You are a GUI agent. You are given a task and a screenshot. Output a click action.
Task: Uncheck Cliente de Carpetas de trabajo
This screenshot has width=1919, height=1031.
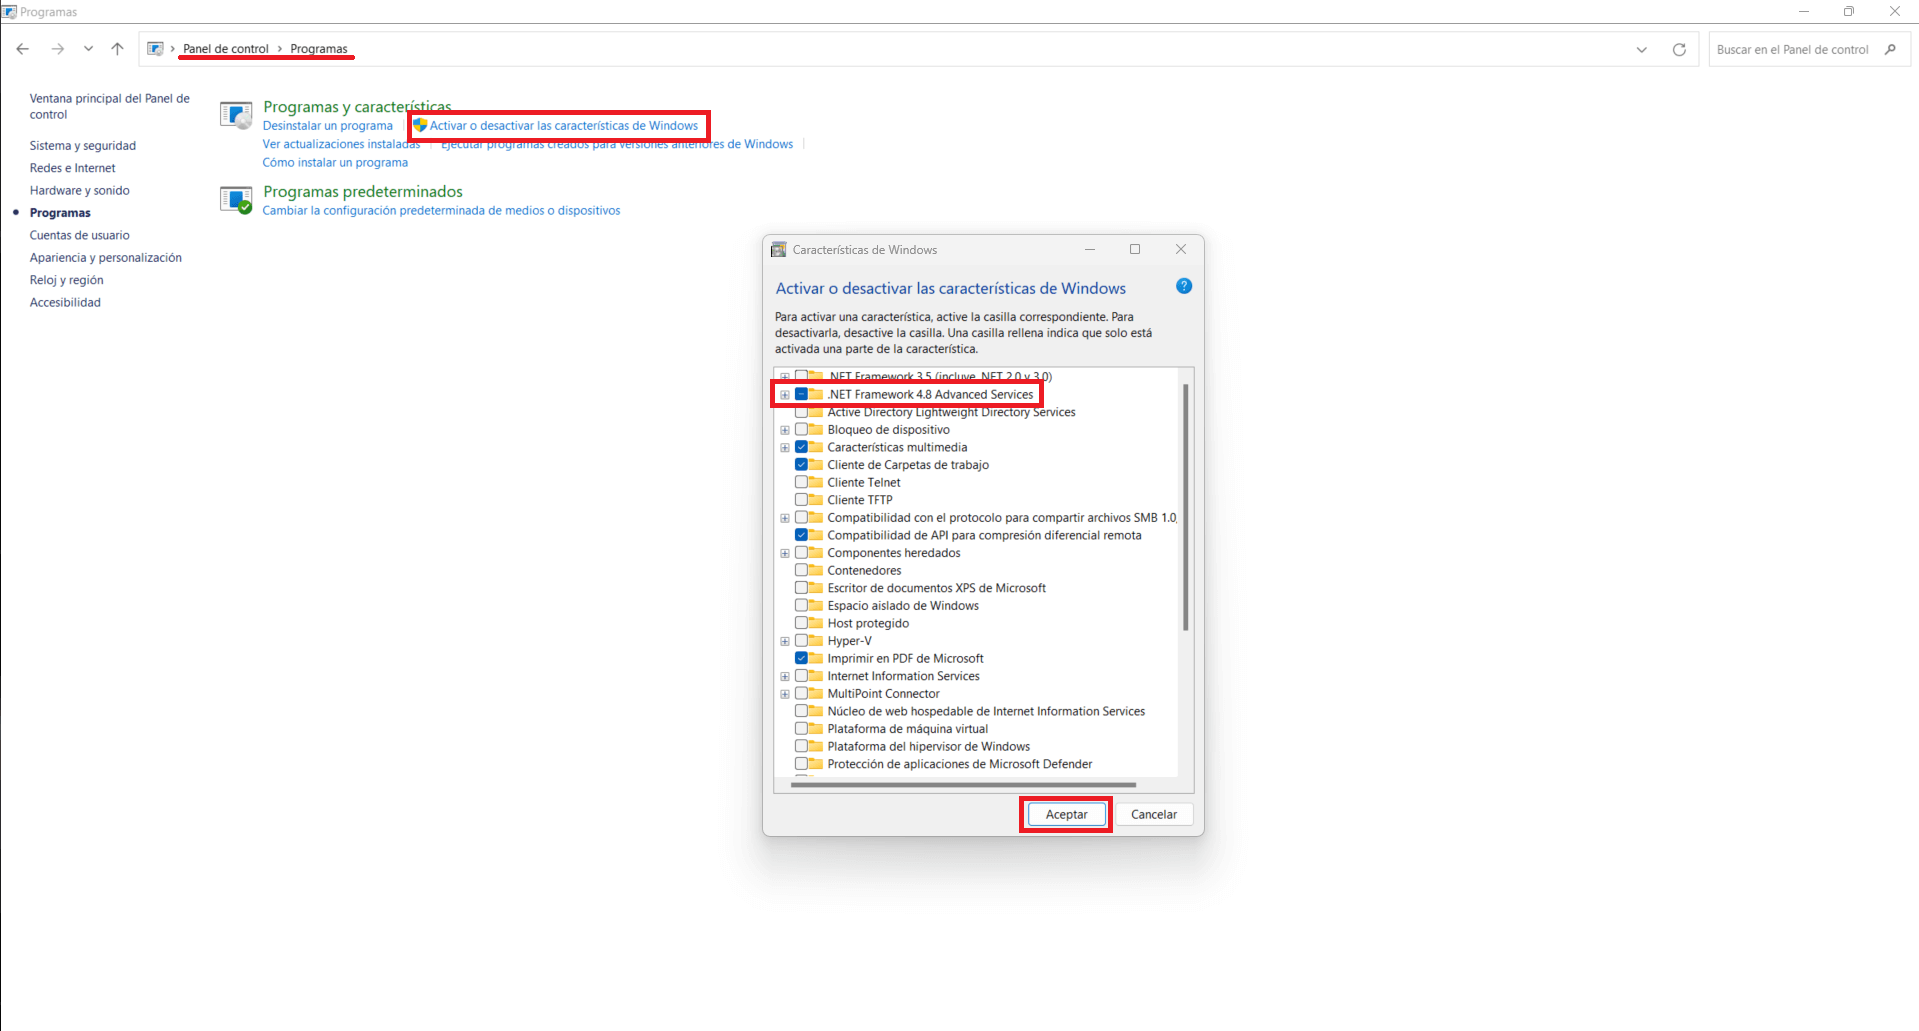[x=801, y=465]
